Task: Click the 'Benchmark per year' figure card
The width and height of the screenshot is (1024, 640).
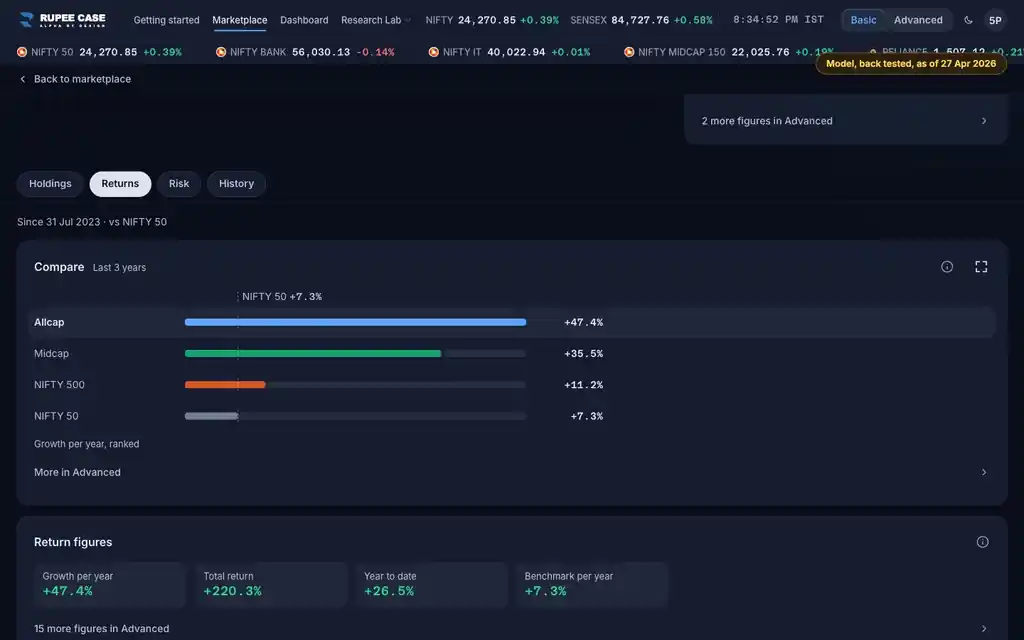Action: point(592,584)
